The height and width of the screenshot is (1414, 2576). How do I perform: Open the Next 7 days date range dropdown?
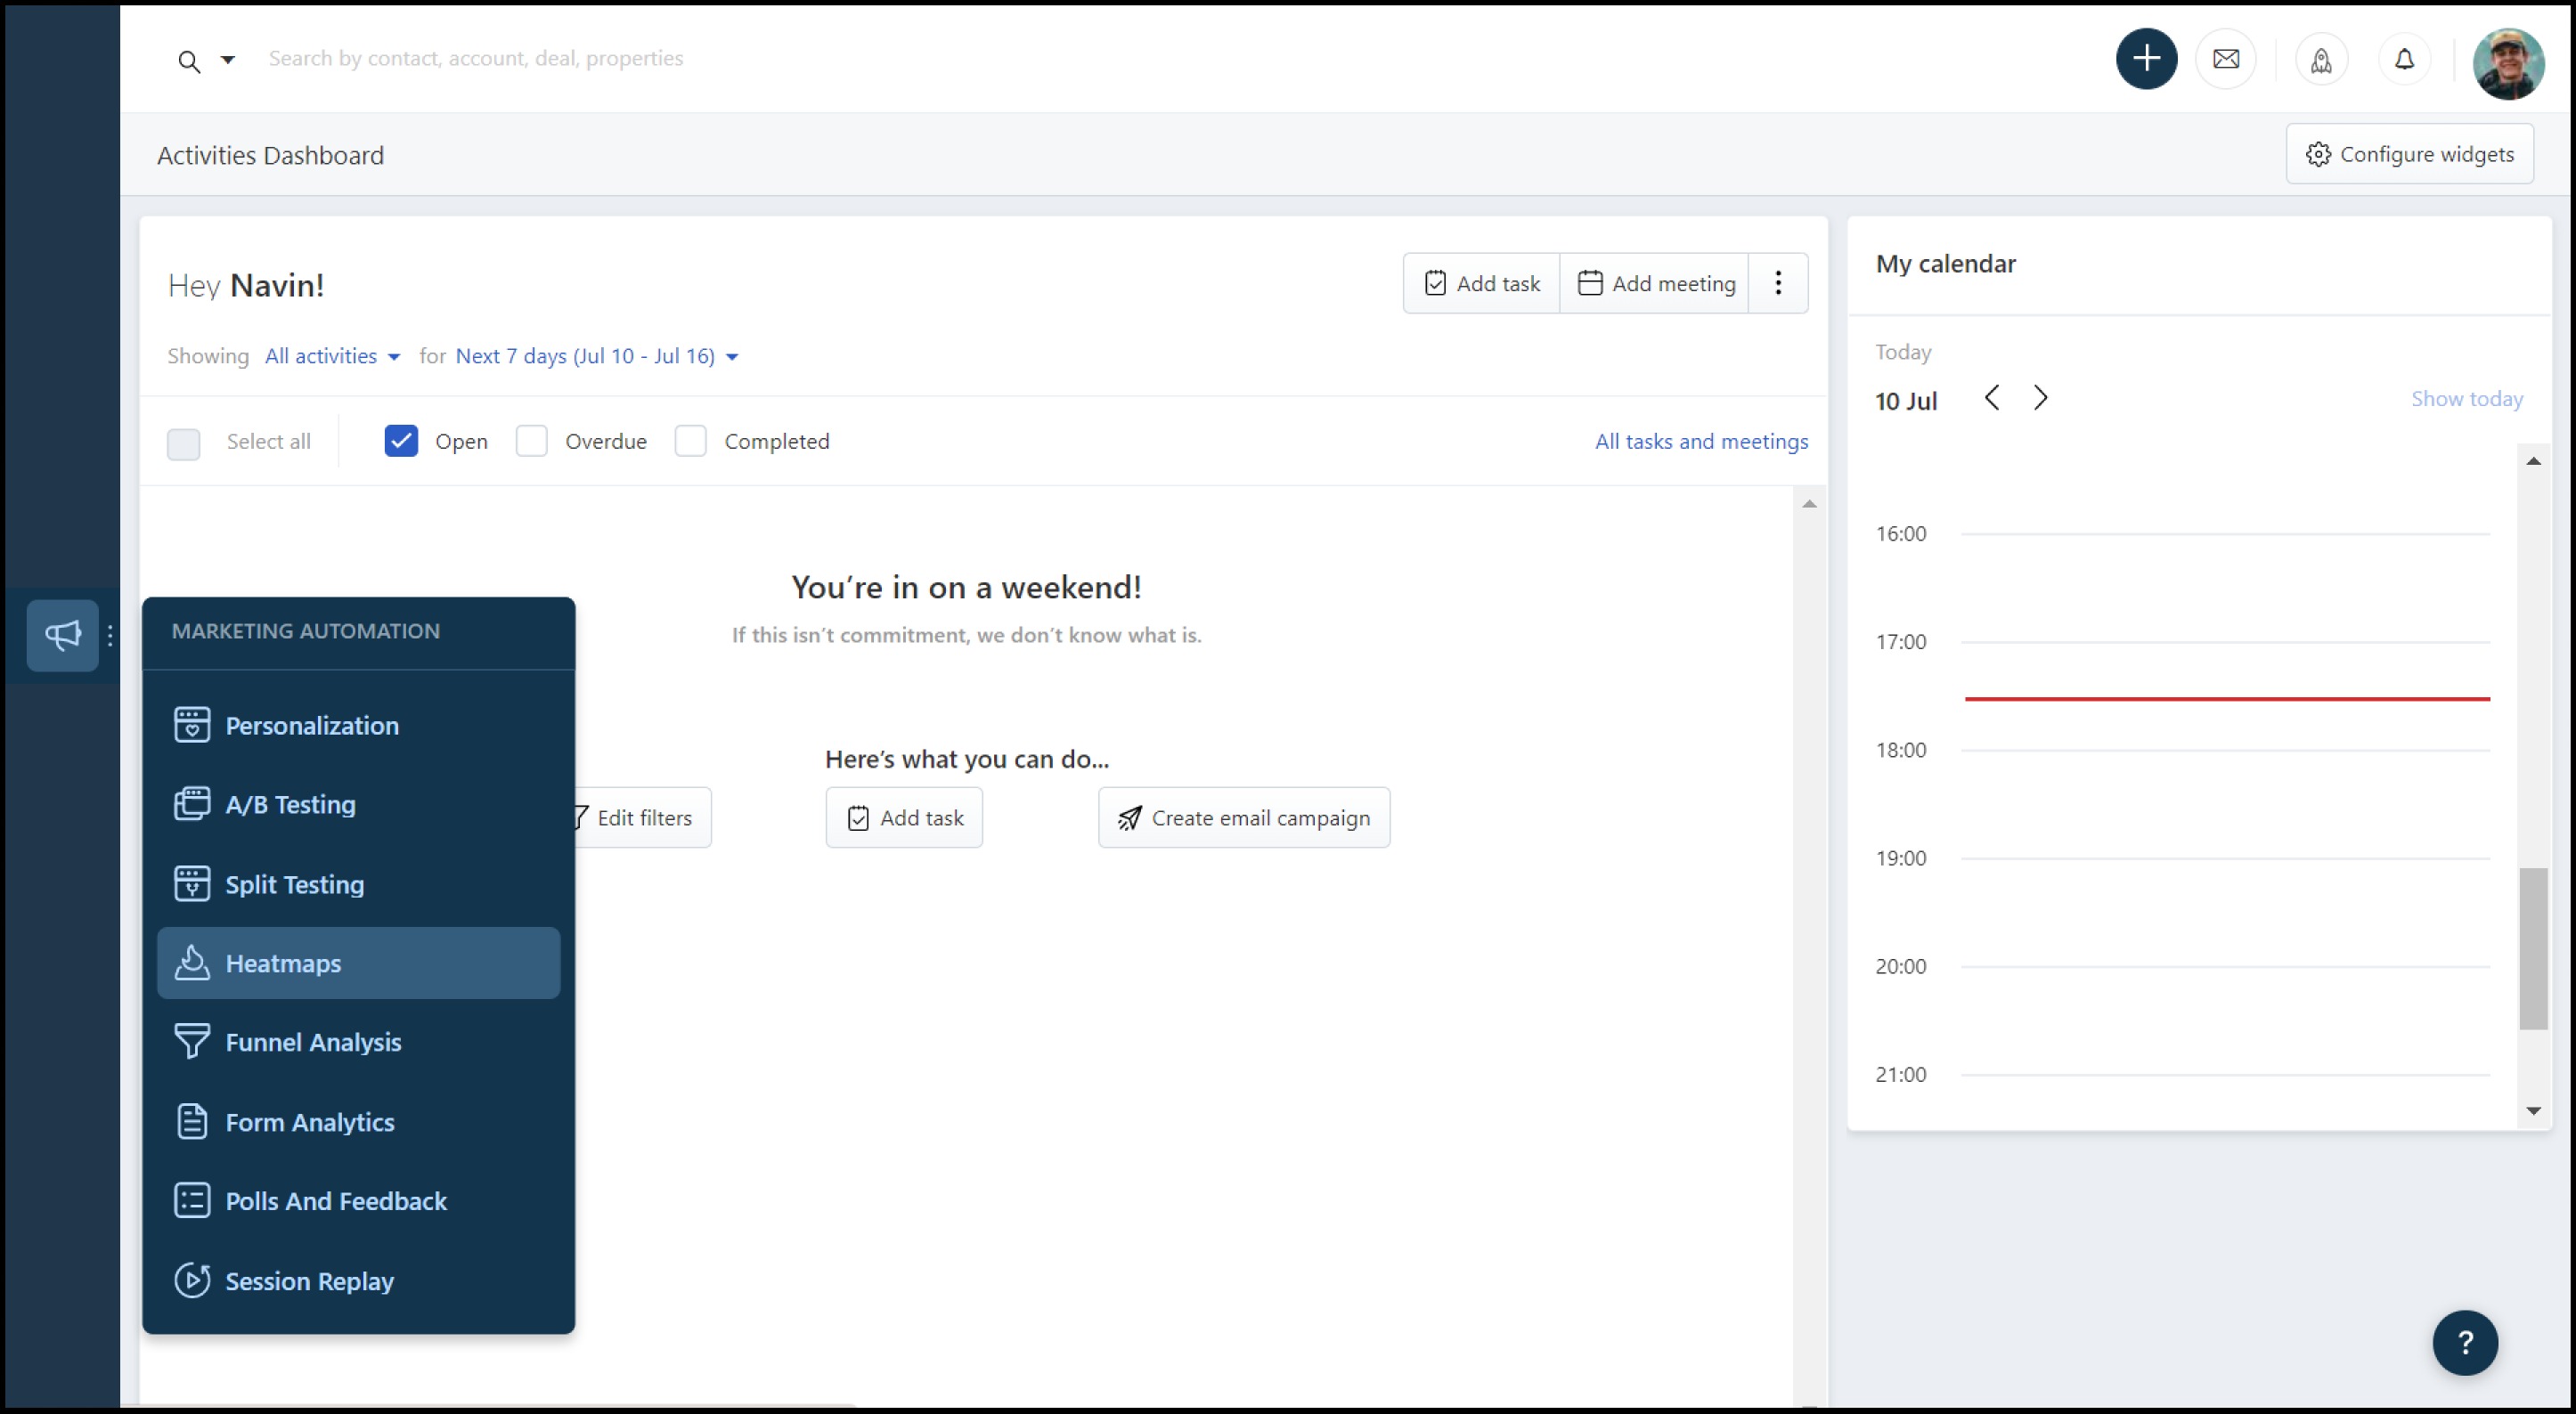(596, 356)
